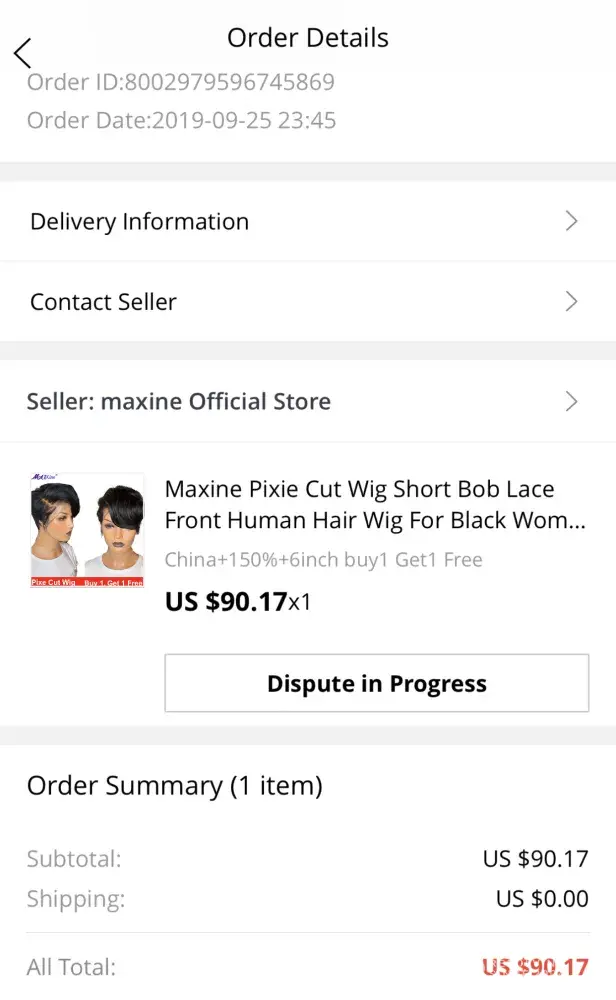Click the Order Details page title

[308, 38]
